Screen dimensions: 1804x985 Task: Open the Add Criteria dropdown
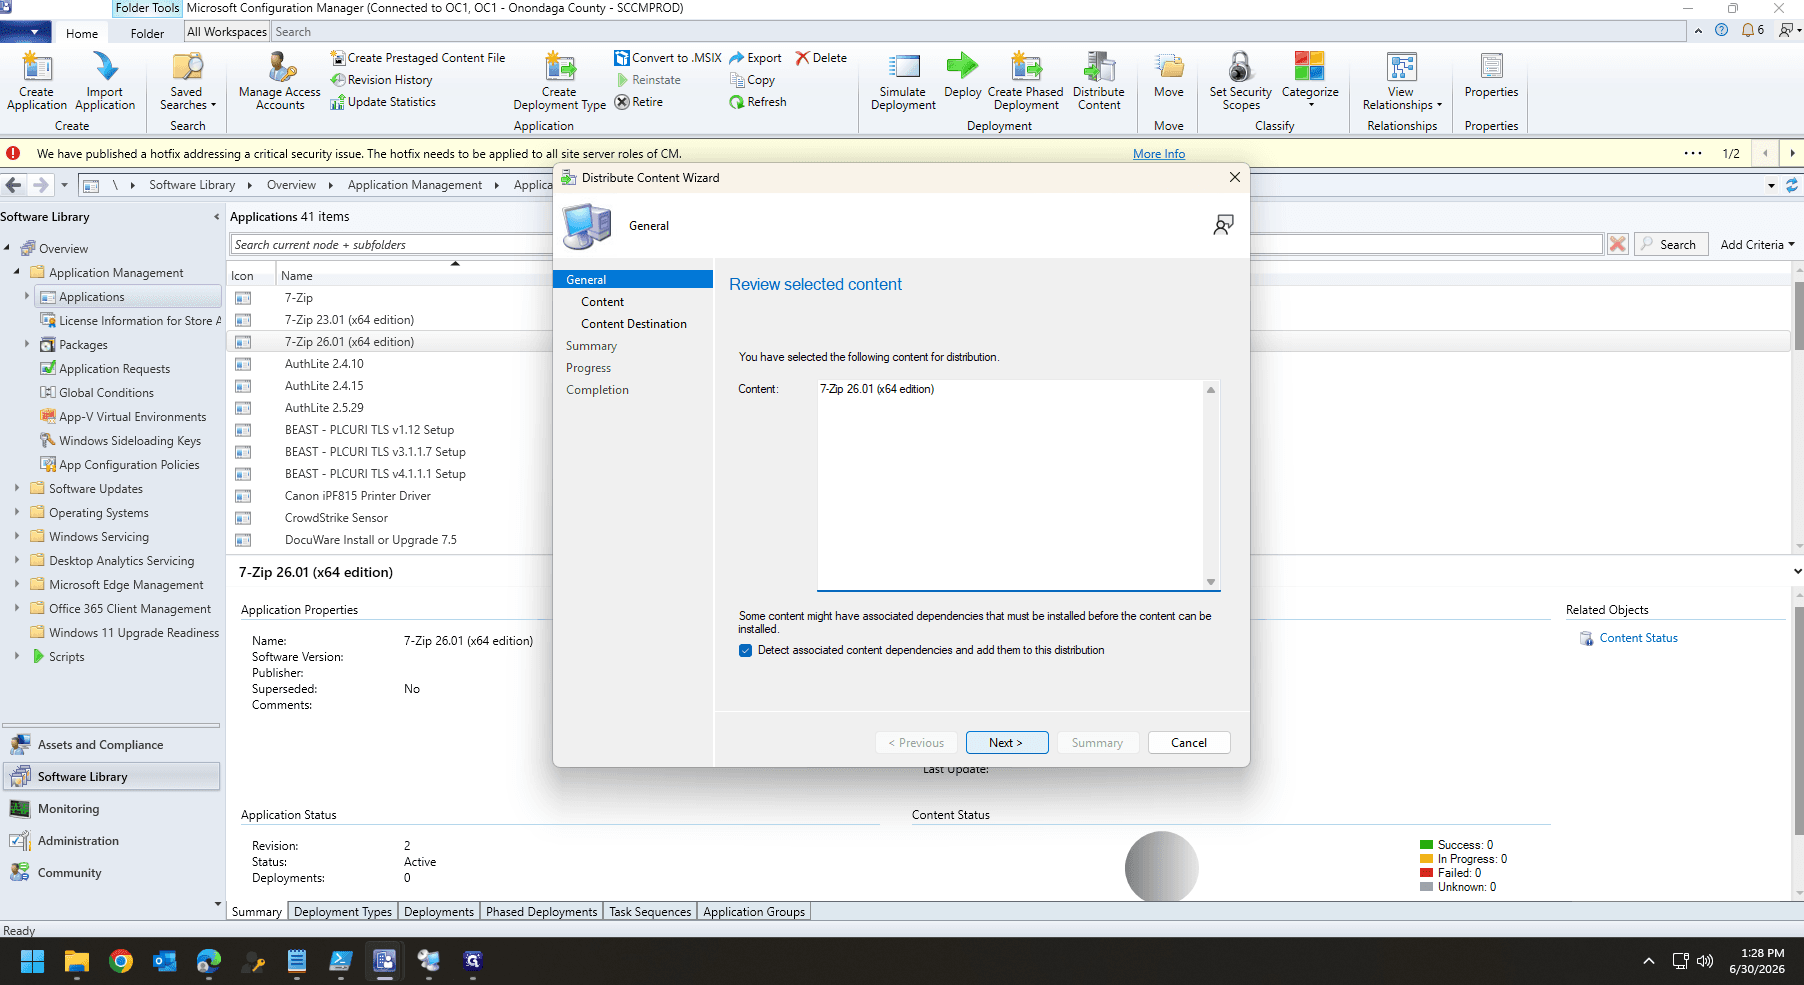[1757, 244]
